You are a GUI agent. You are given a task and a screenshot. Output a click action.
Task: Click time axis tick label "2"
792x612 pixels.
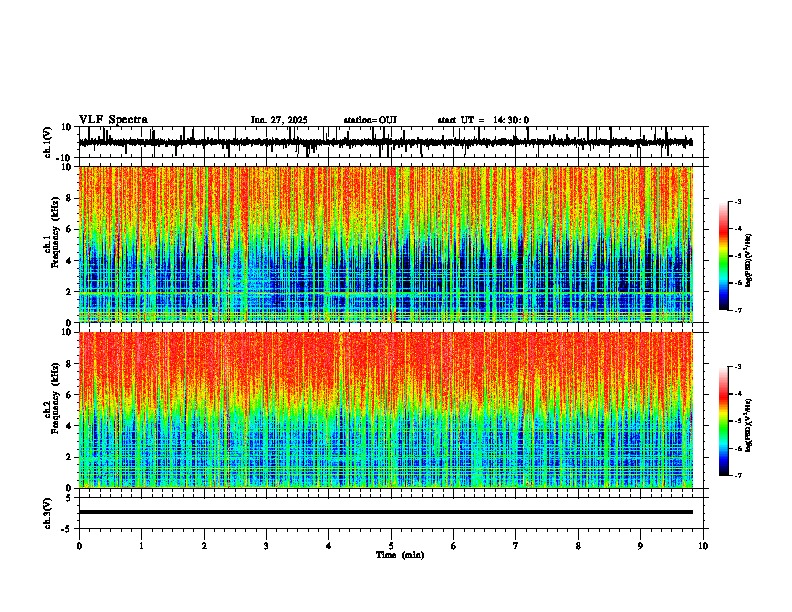pyautogui.click(x=204, y=546)
